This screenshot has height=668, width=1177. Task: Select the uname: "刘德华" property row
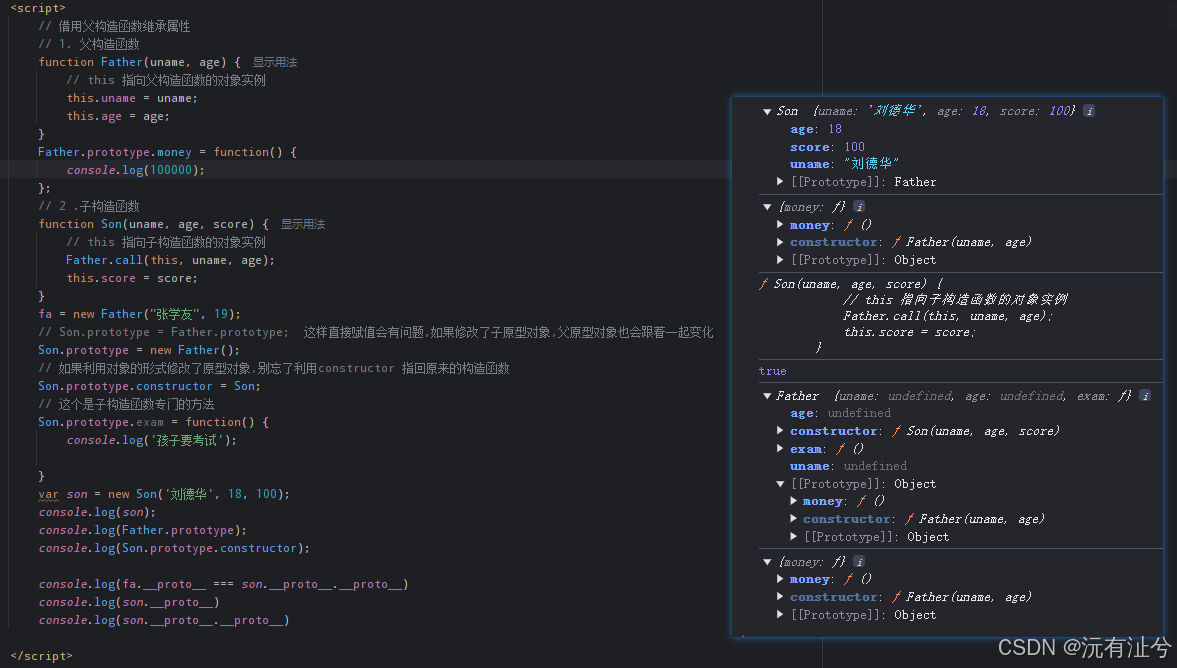[844, 164]
